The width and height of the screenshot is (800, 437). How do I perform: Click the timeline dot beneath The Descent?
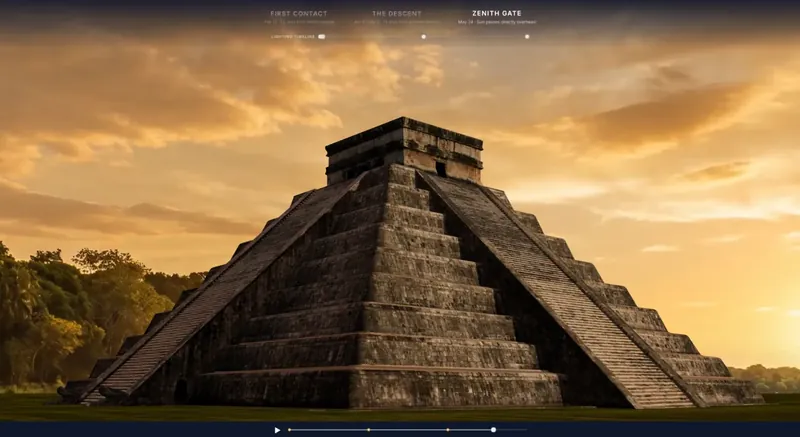[x=423, y=37]
